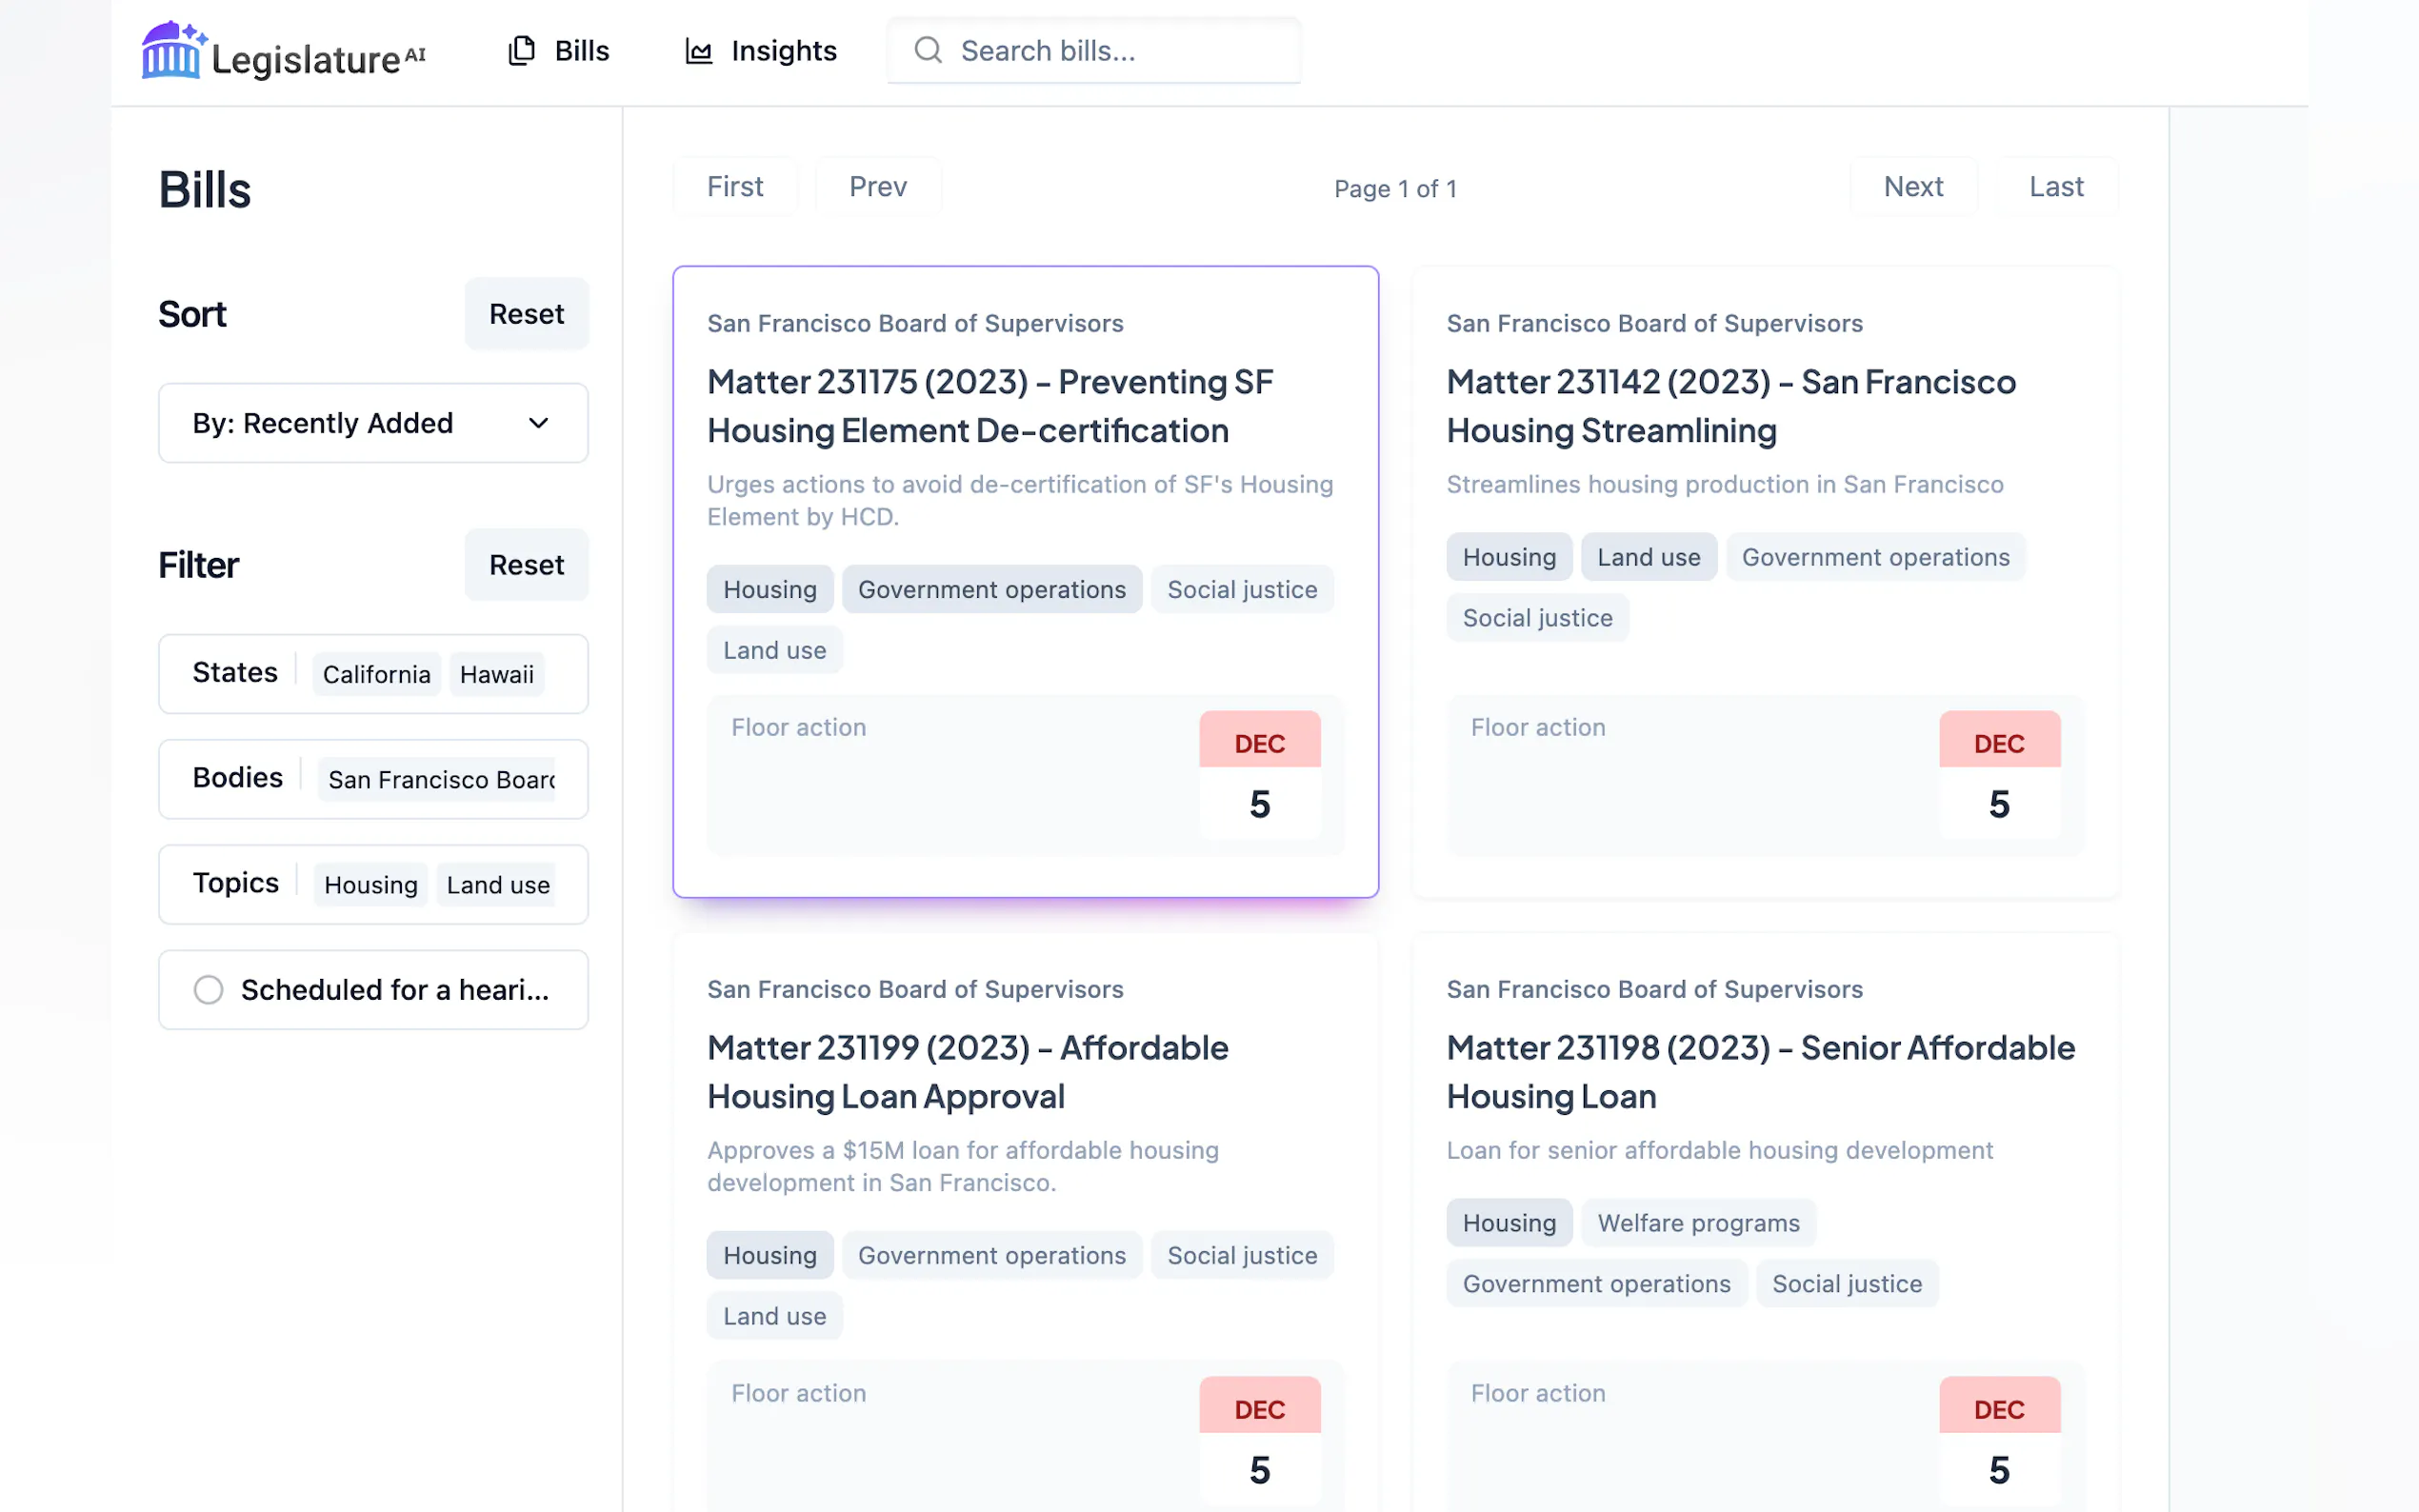This screenshot has width=2419, height=1512.
Task: Open the States filter dropdown
Action: point(372,673)
